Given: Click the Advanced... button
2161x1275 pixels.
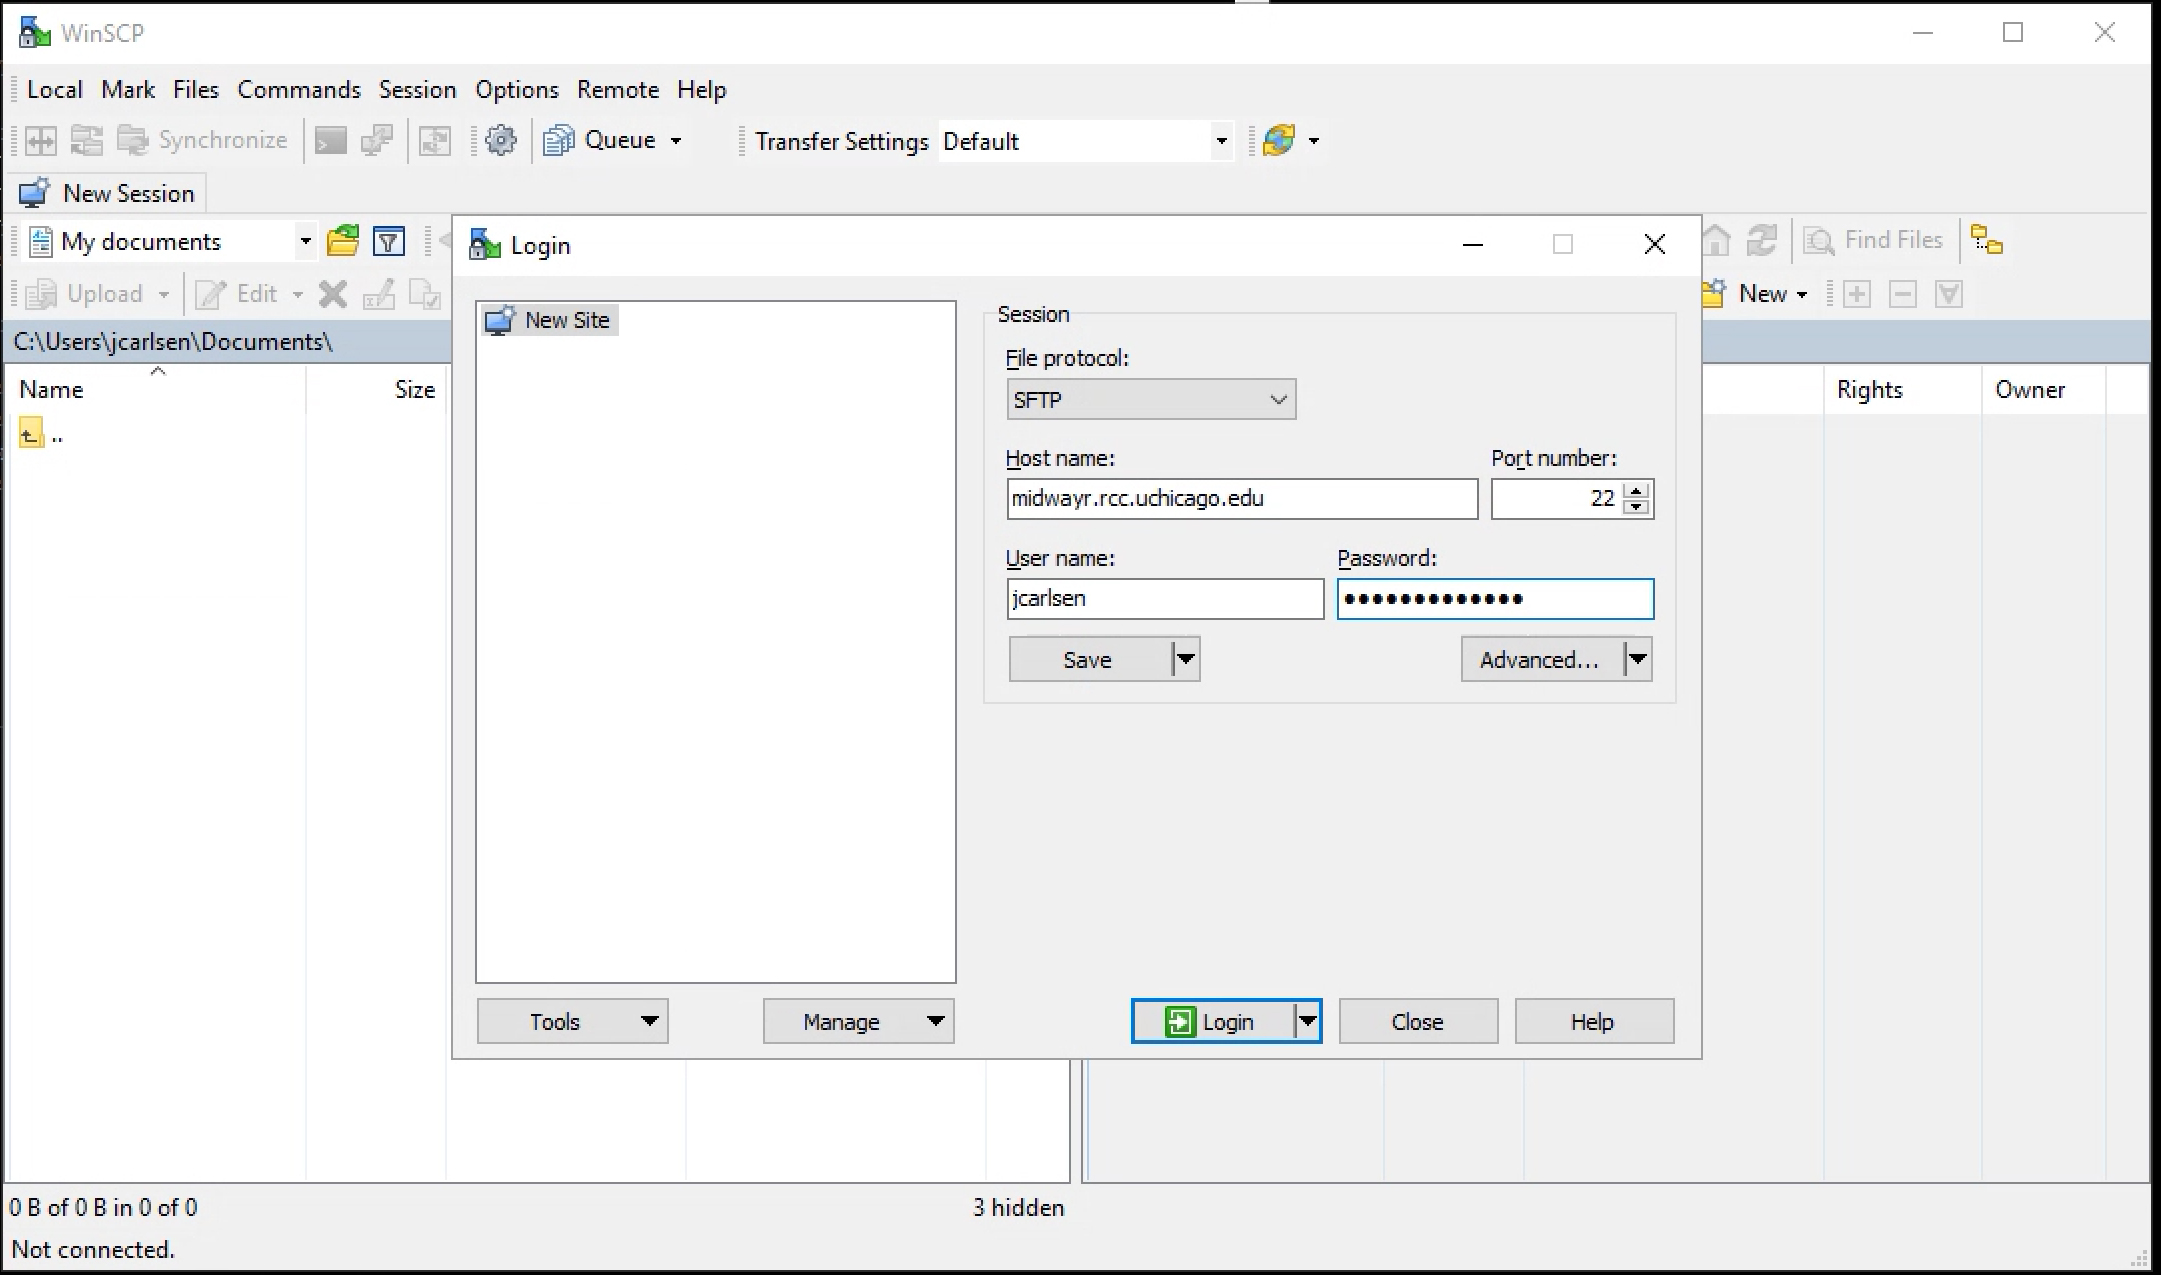Looking at the screenshot, I should (x=1541, y=660).
